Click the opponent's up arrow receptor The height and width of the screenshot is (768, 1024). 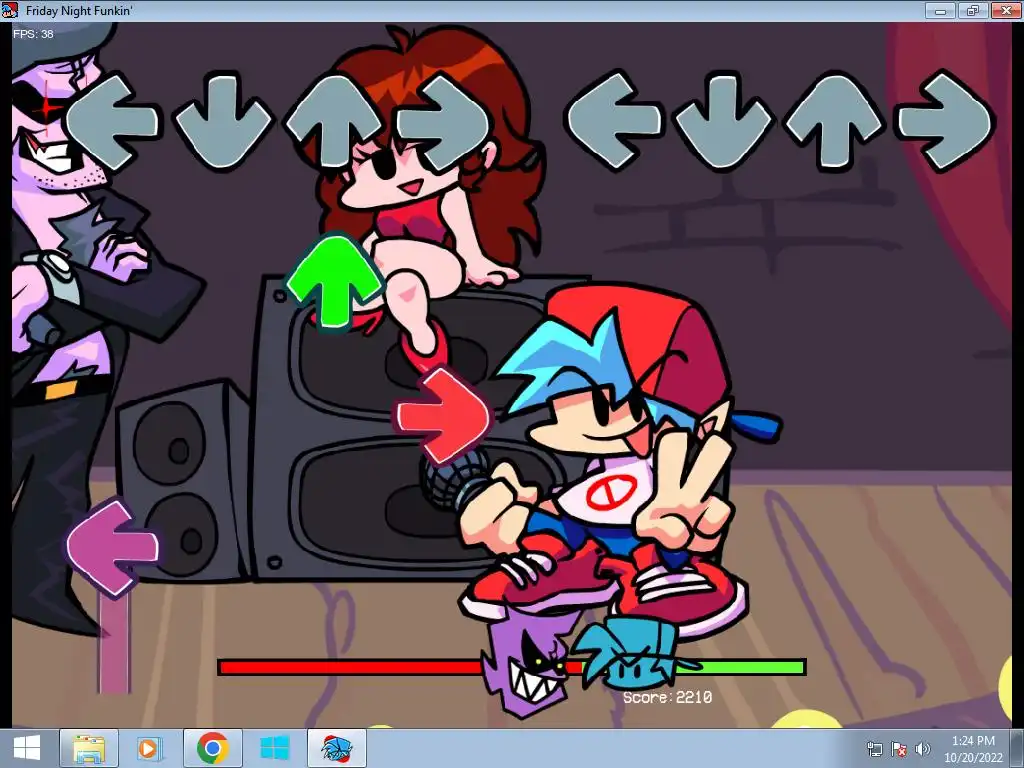point(334,120)
